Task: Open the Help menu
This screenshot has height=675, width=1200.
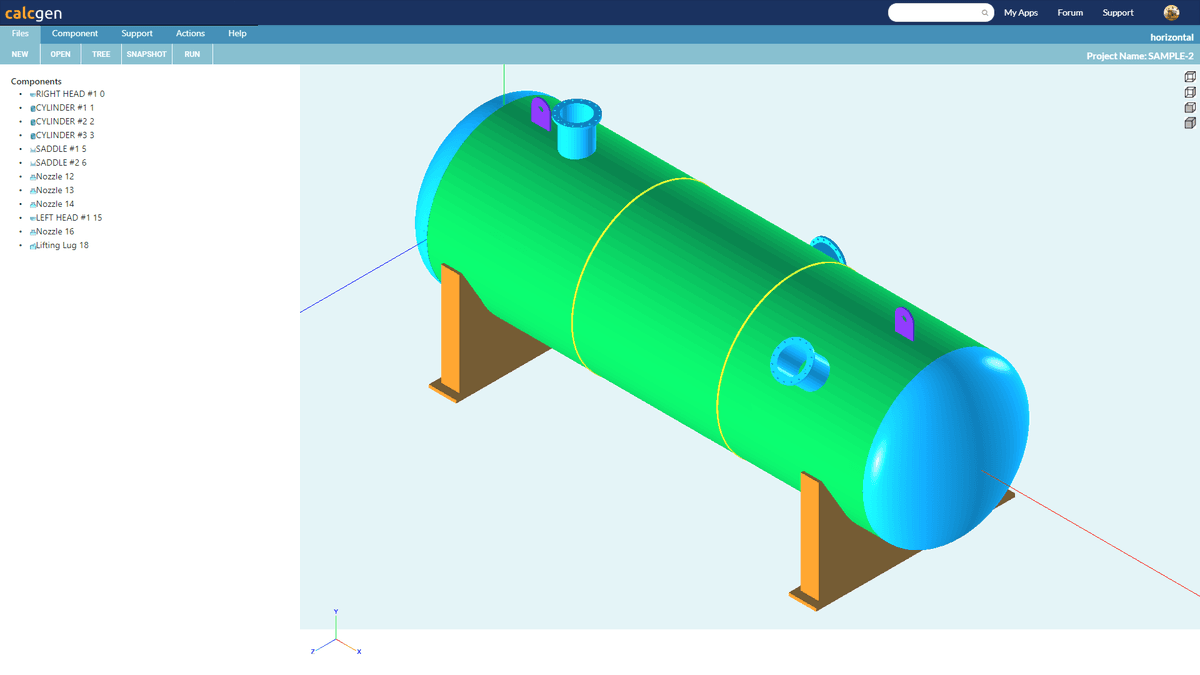Action: click(x=237, y=34)
